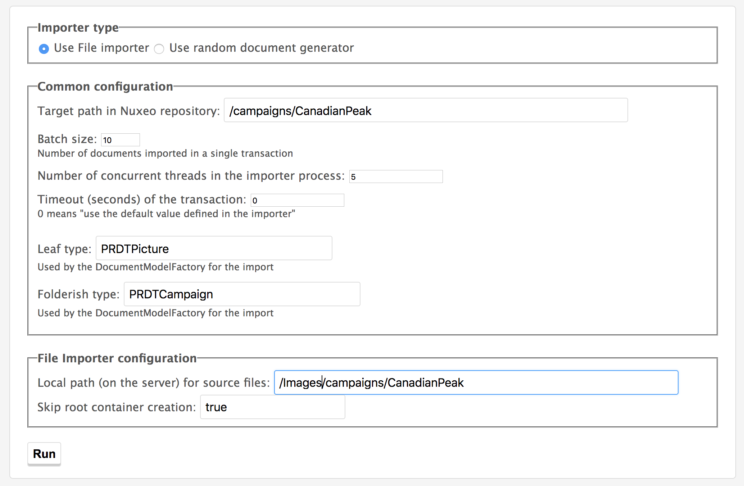Viewport: 744px width, 486px height.
Task: Click the concurrent threads number field
Action: pos(395,176)
